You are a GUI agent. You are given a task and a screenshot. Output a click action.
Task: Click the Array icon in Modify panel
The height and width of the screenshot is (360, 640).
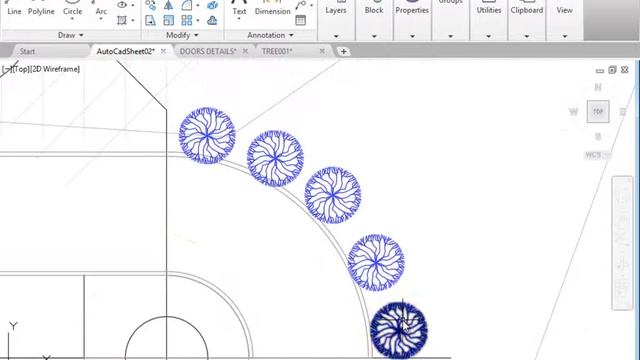tap(187, 20)
